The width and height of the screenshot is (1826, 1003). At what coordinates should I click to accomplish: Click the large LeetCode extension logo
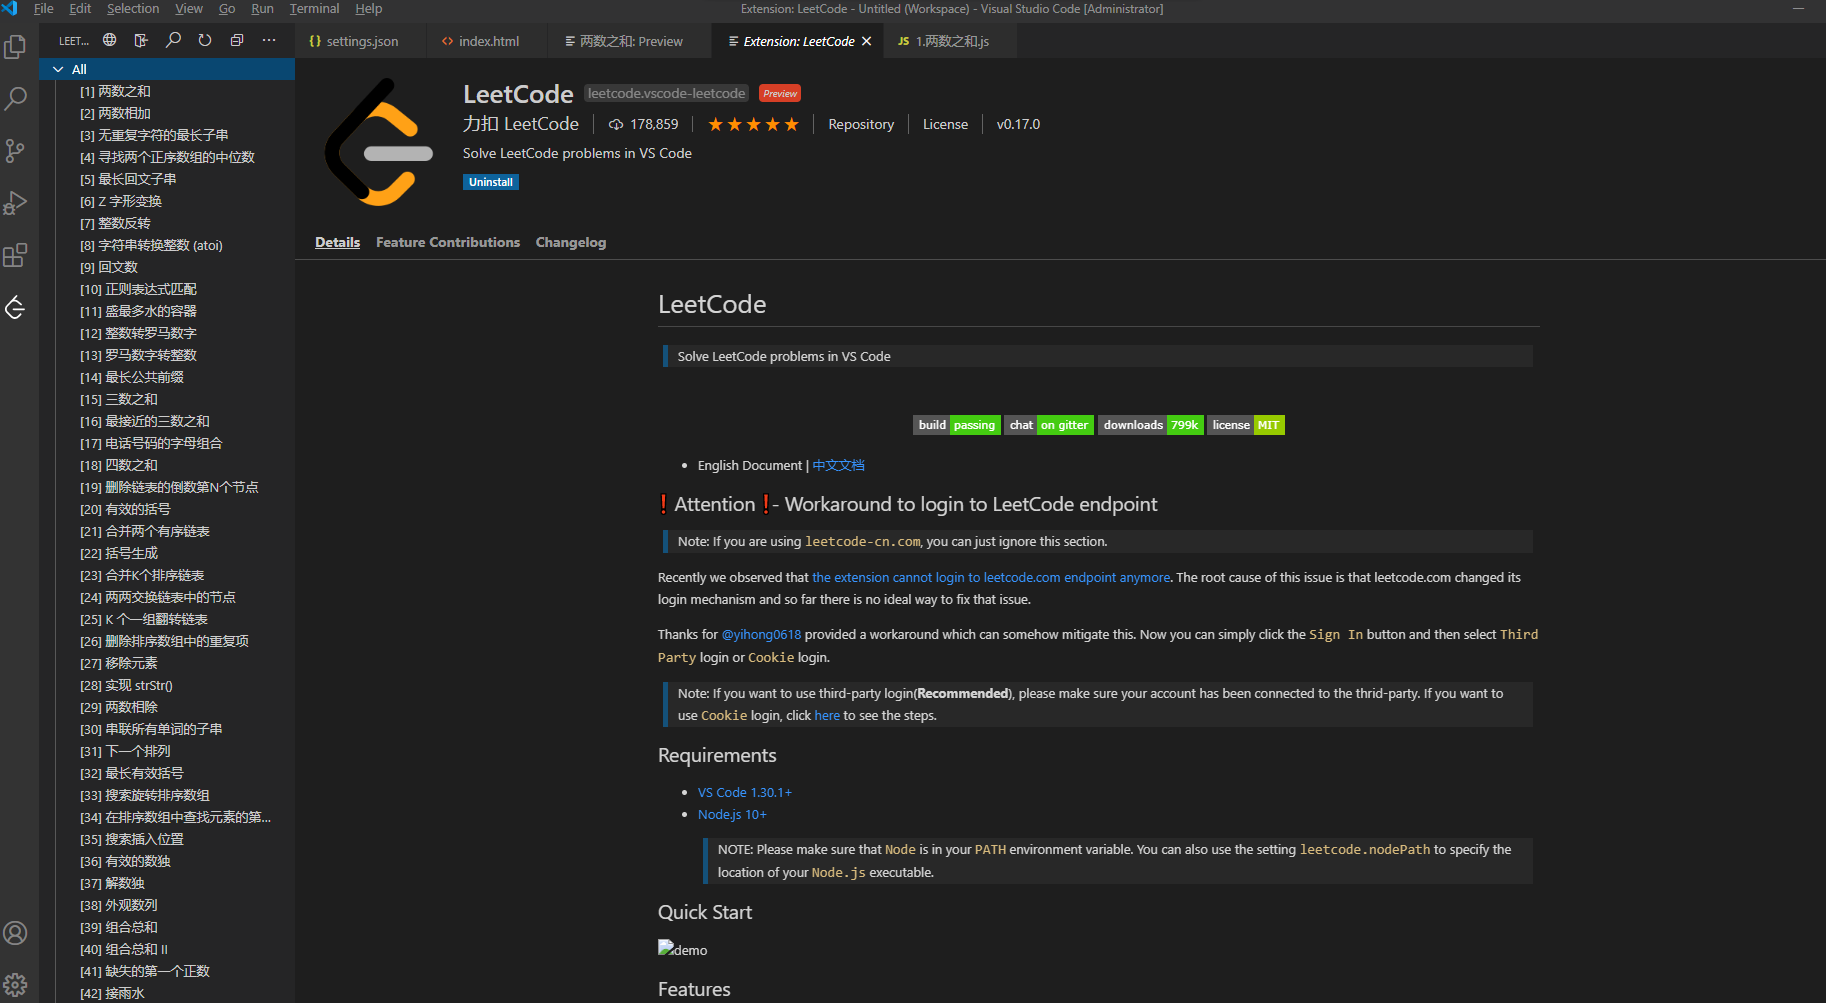tap(379, 142)
